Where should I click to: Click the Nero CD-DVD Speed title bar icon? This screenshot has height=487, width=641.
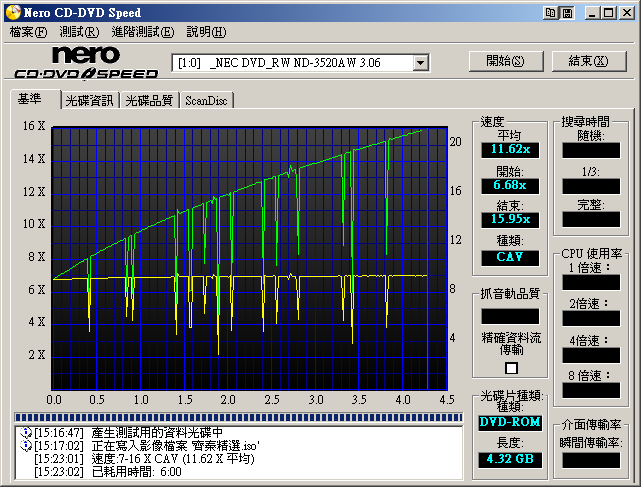tap(13, 12)
